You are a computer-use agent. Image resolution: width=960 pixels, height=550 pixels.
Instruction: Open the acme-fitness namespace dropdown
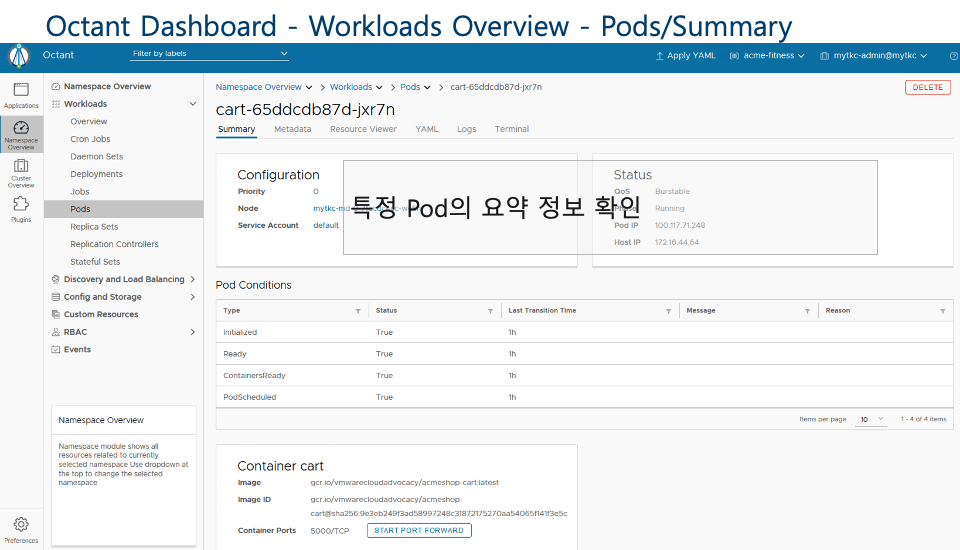pyautogui.click(x=767, y=56)
